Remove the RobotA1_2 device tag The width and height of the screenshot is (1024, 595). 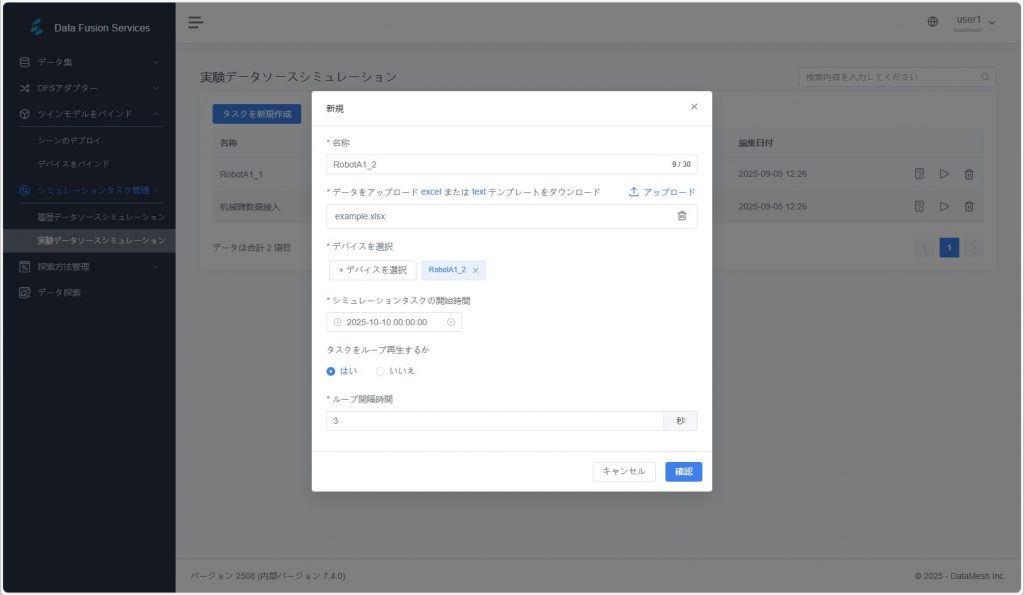pos(475,270)
